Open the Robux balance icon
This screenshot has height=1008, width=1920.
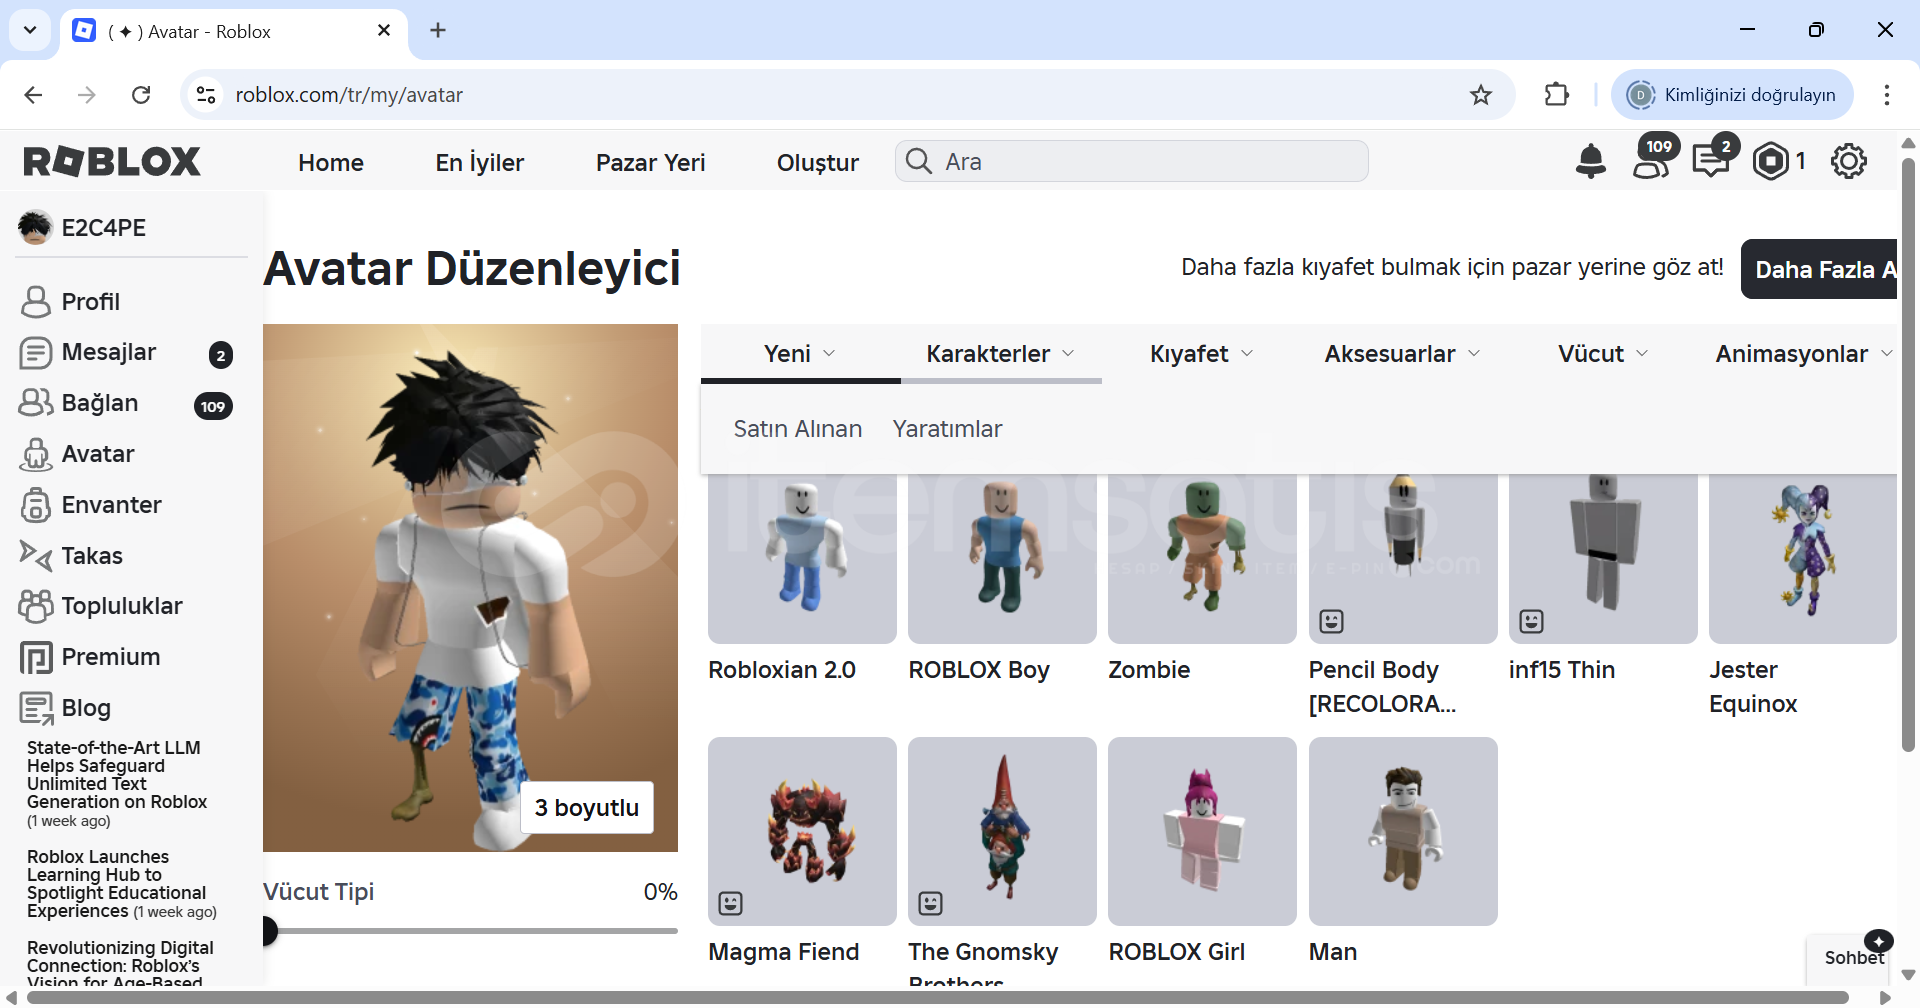coord(1771,161)
